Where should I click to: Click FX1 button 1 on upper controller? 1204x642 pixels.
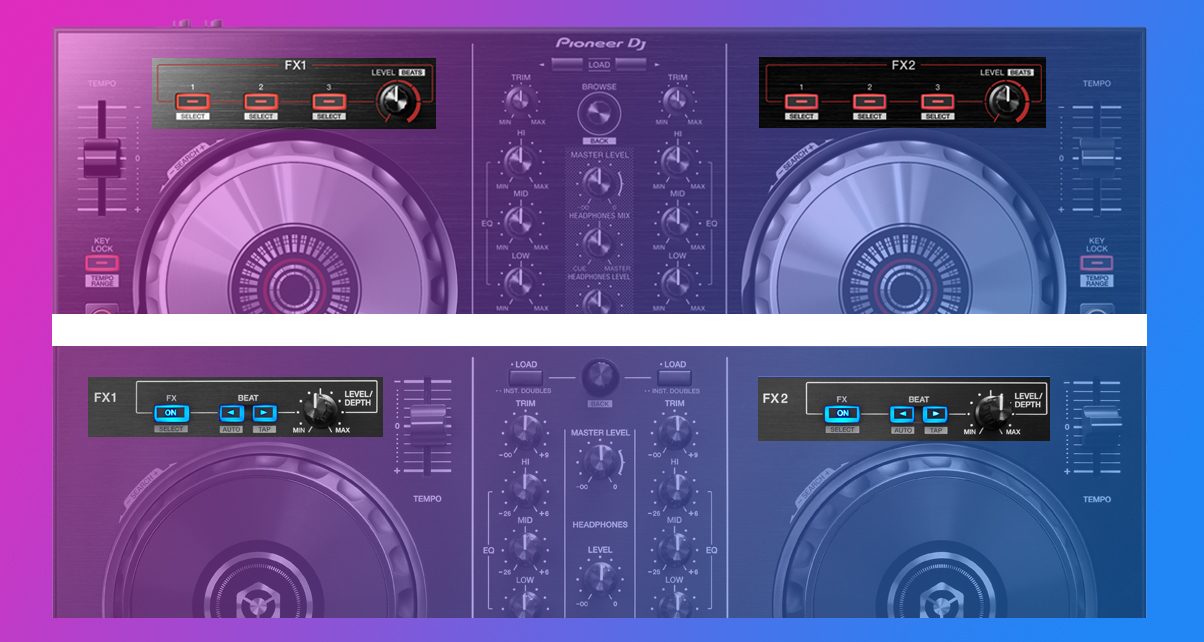coord(191,102)
